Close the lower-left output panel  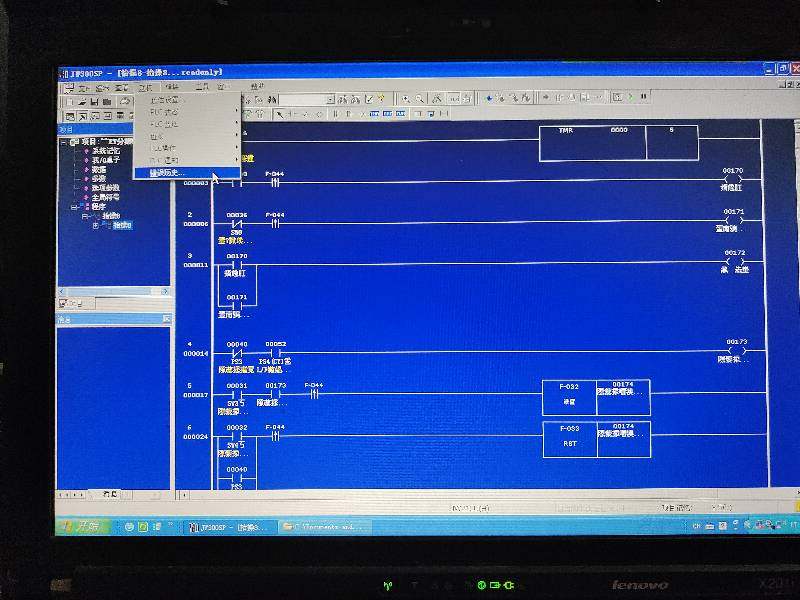(166, 319)
